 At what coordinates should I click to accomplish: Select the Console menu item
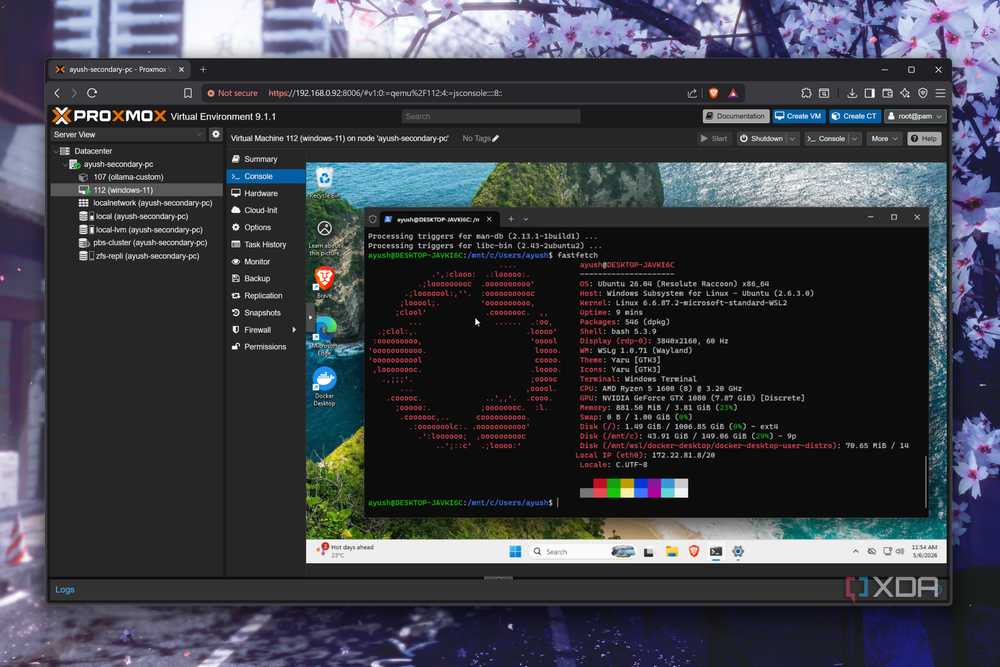pos(266,176)
